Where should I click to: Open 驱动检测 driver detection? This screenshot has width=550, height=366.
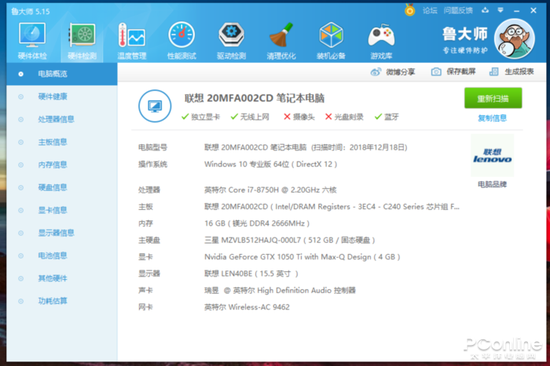click(x=231, y=40)
